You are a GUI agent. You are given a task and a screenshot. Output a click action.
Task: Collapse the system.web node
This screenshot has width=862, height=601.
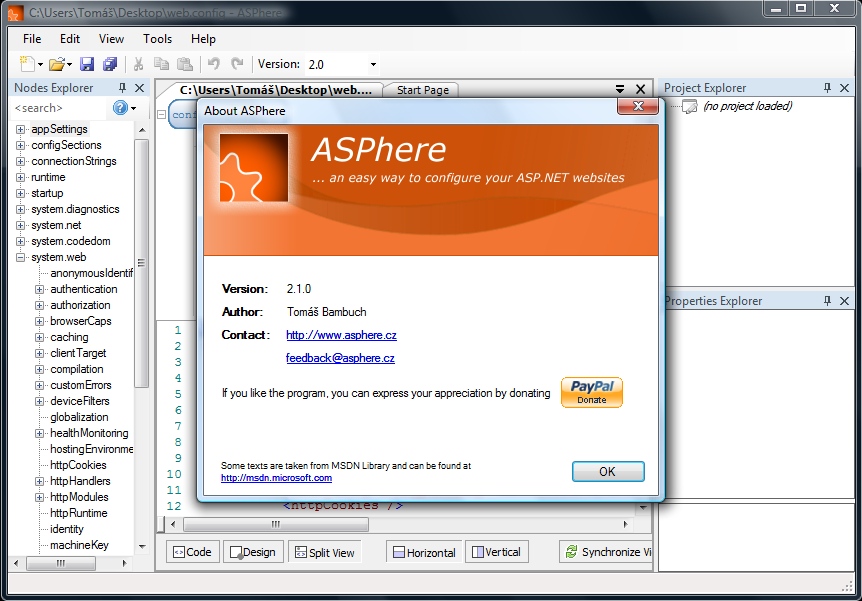20,257
